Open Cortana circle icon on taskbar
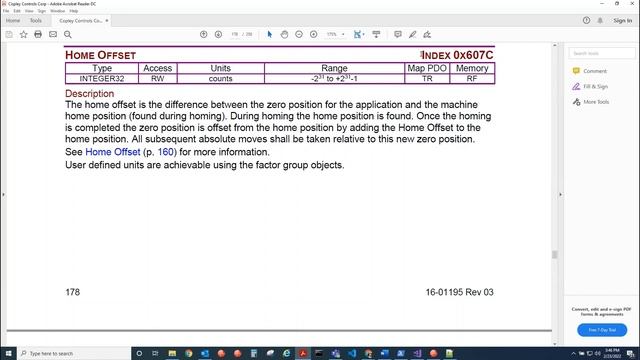640x360 pixels. coord(139,353)
